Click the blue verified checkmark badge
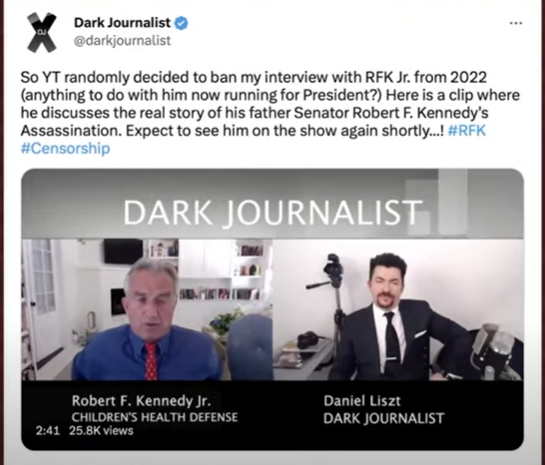This screenshot has height=465, width=545. [x=181, y=23]
